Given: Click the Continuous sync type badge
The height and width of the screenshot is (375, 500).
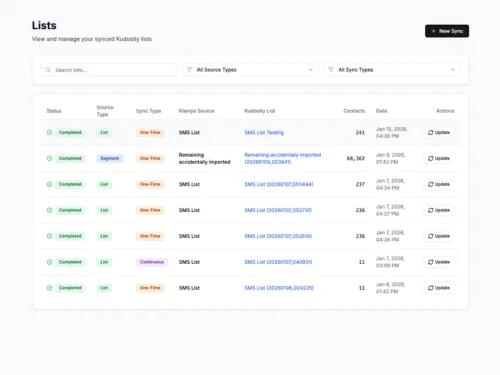Looking at the screenshot, I should [x=152, y=262].
